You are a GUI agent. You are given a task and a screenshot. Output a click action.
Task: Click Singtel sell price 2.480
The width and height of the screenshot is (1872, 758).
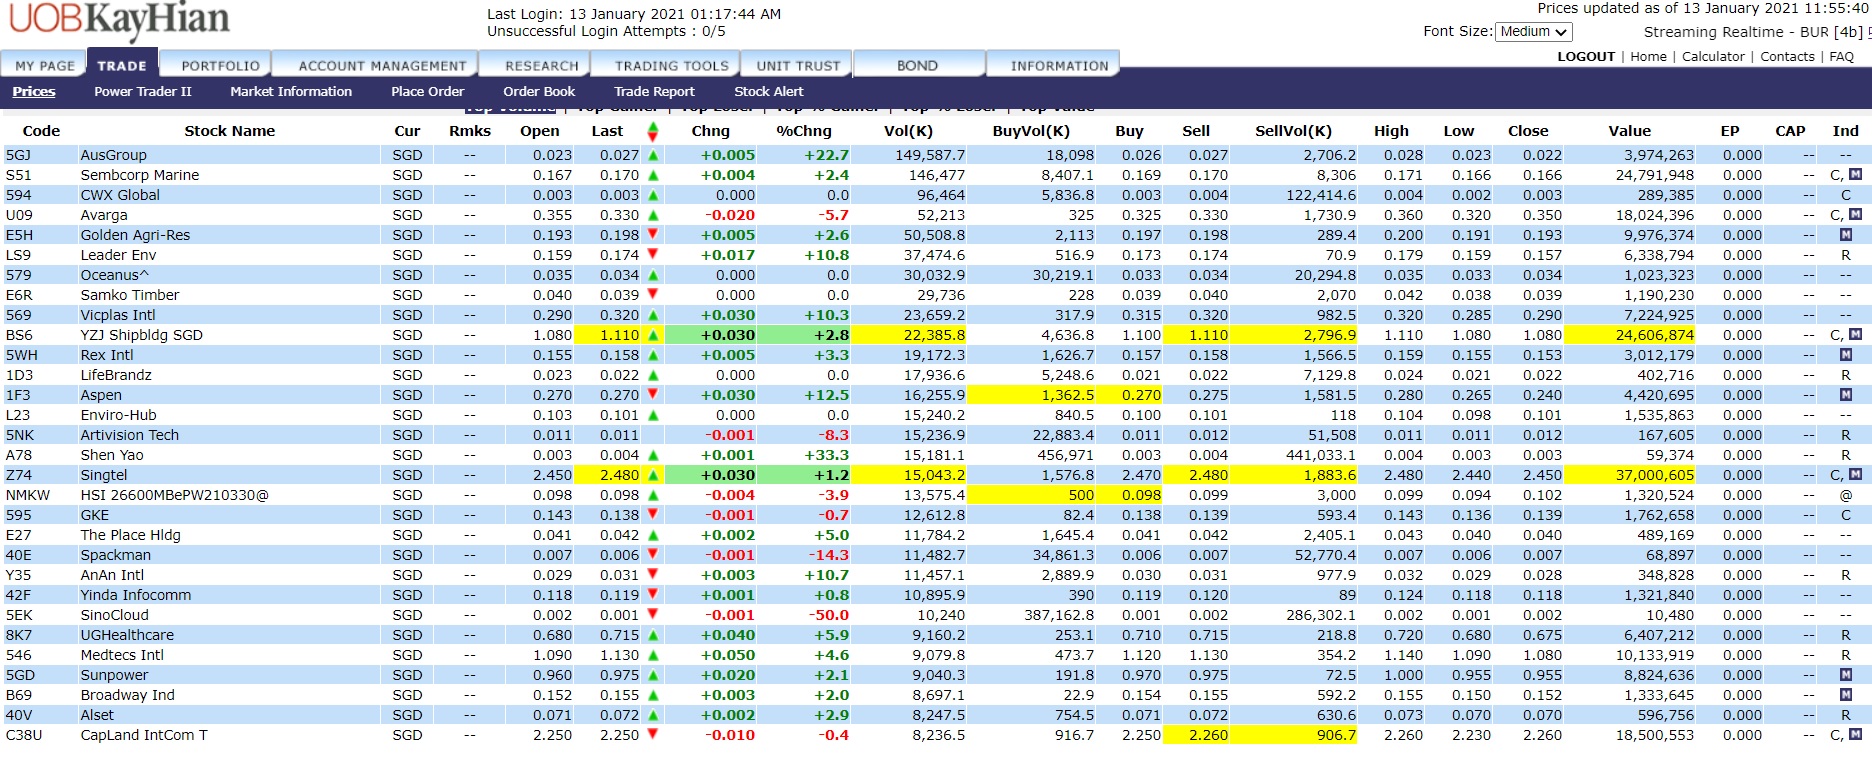tap(1208, 475)
